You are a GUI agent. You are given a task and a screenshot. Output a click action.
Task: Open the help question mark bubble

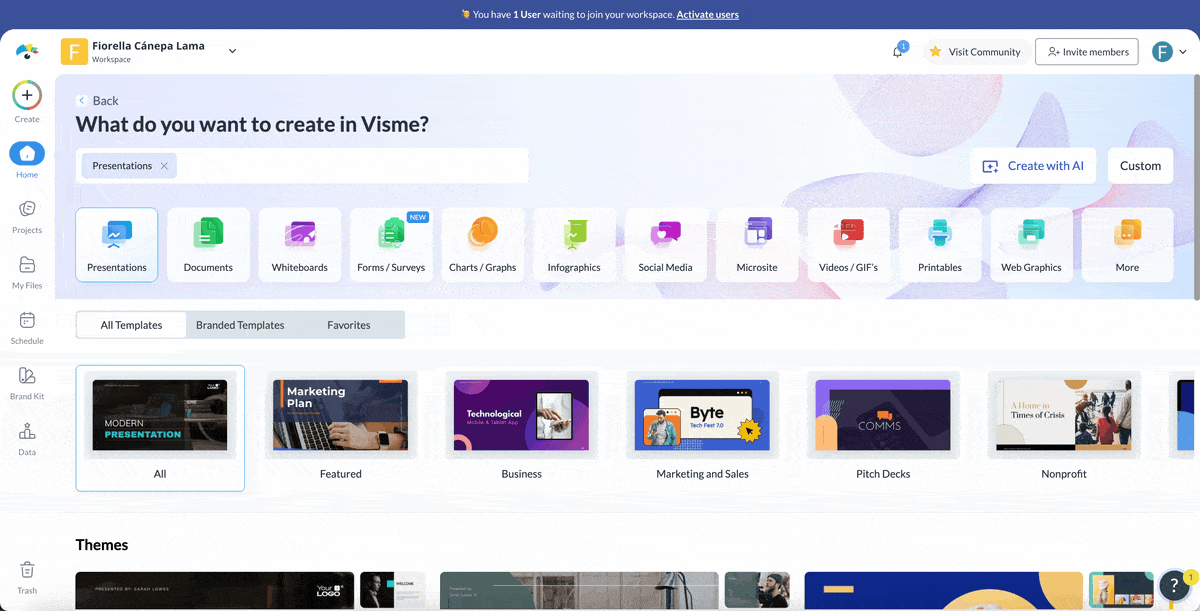coord(1175,586)
